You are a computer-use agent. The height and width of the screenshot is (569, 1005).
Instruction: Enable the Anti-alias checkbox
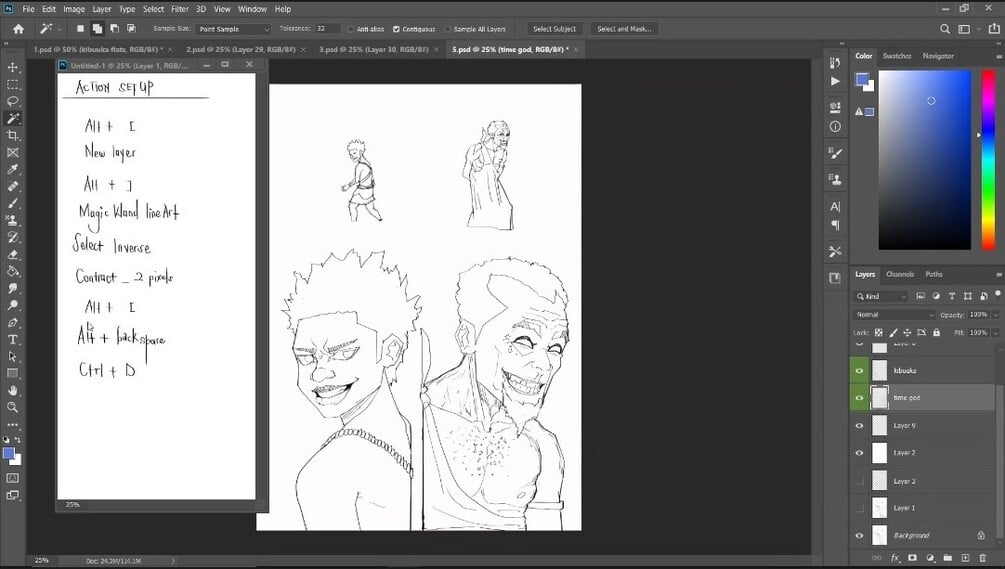(351, 29)
